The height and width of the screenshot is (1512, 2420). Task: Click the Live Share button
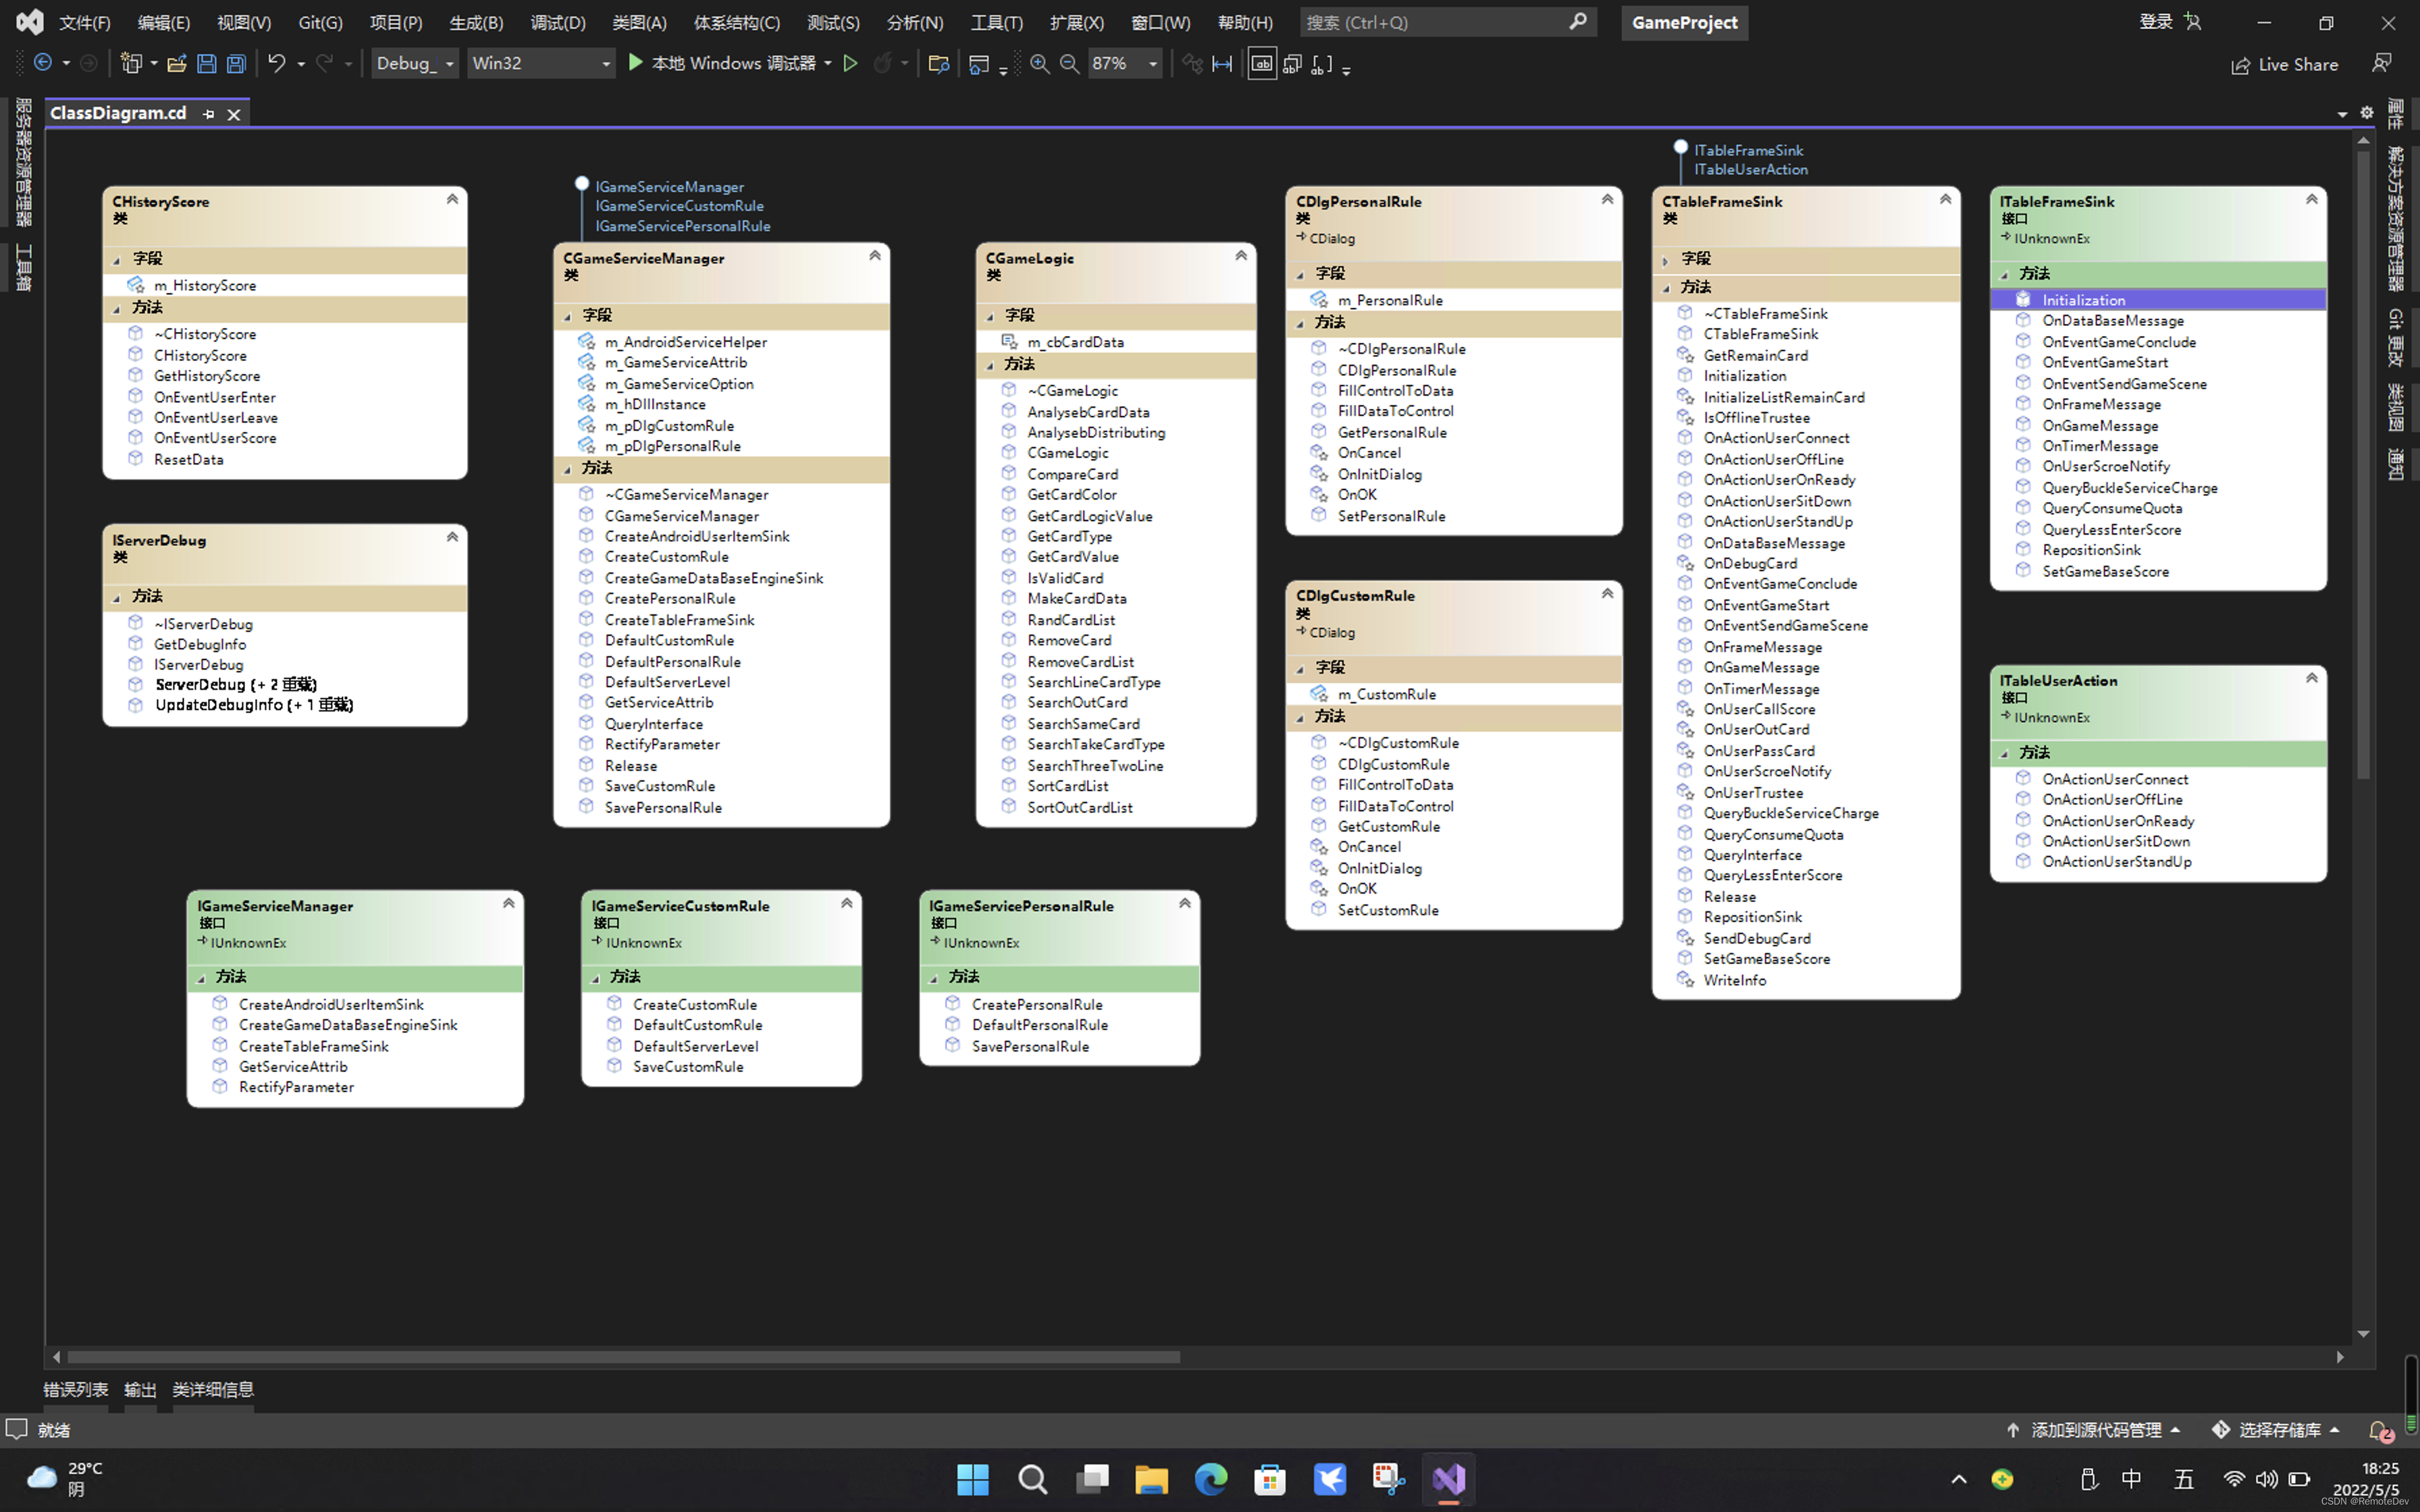[x=2284, y=65]
